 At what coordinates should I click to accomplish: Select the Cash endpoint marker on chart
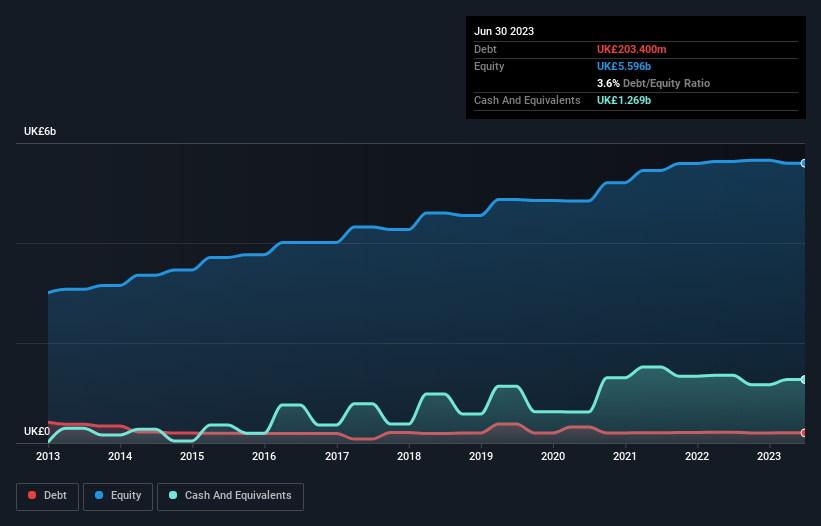pyautogui.click(x=804, y=379)
